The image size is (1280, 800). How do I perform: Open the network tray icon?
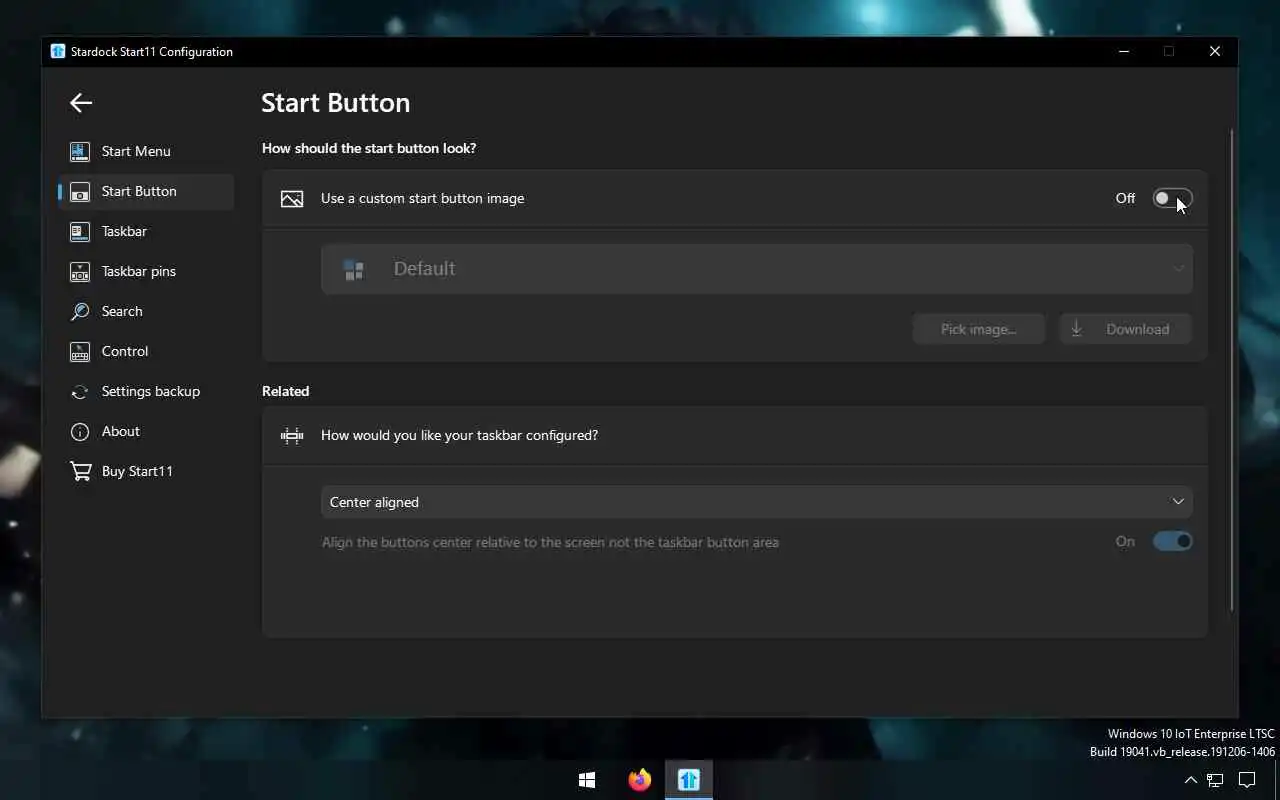(x=1215, y=780)
